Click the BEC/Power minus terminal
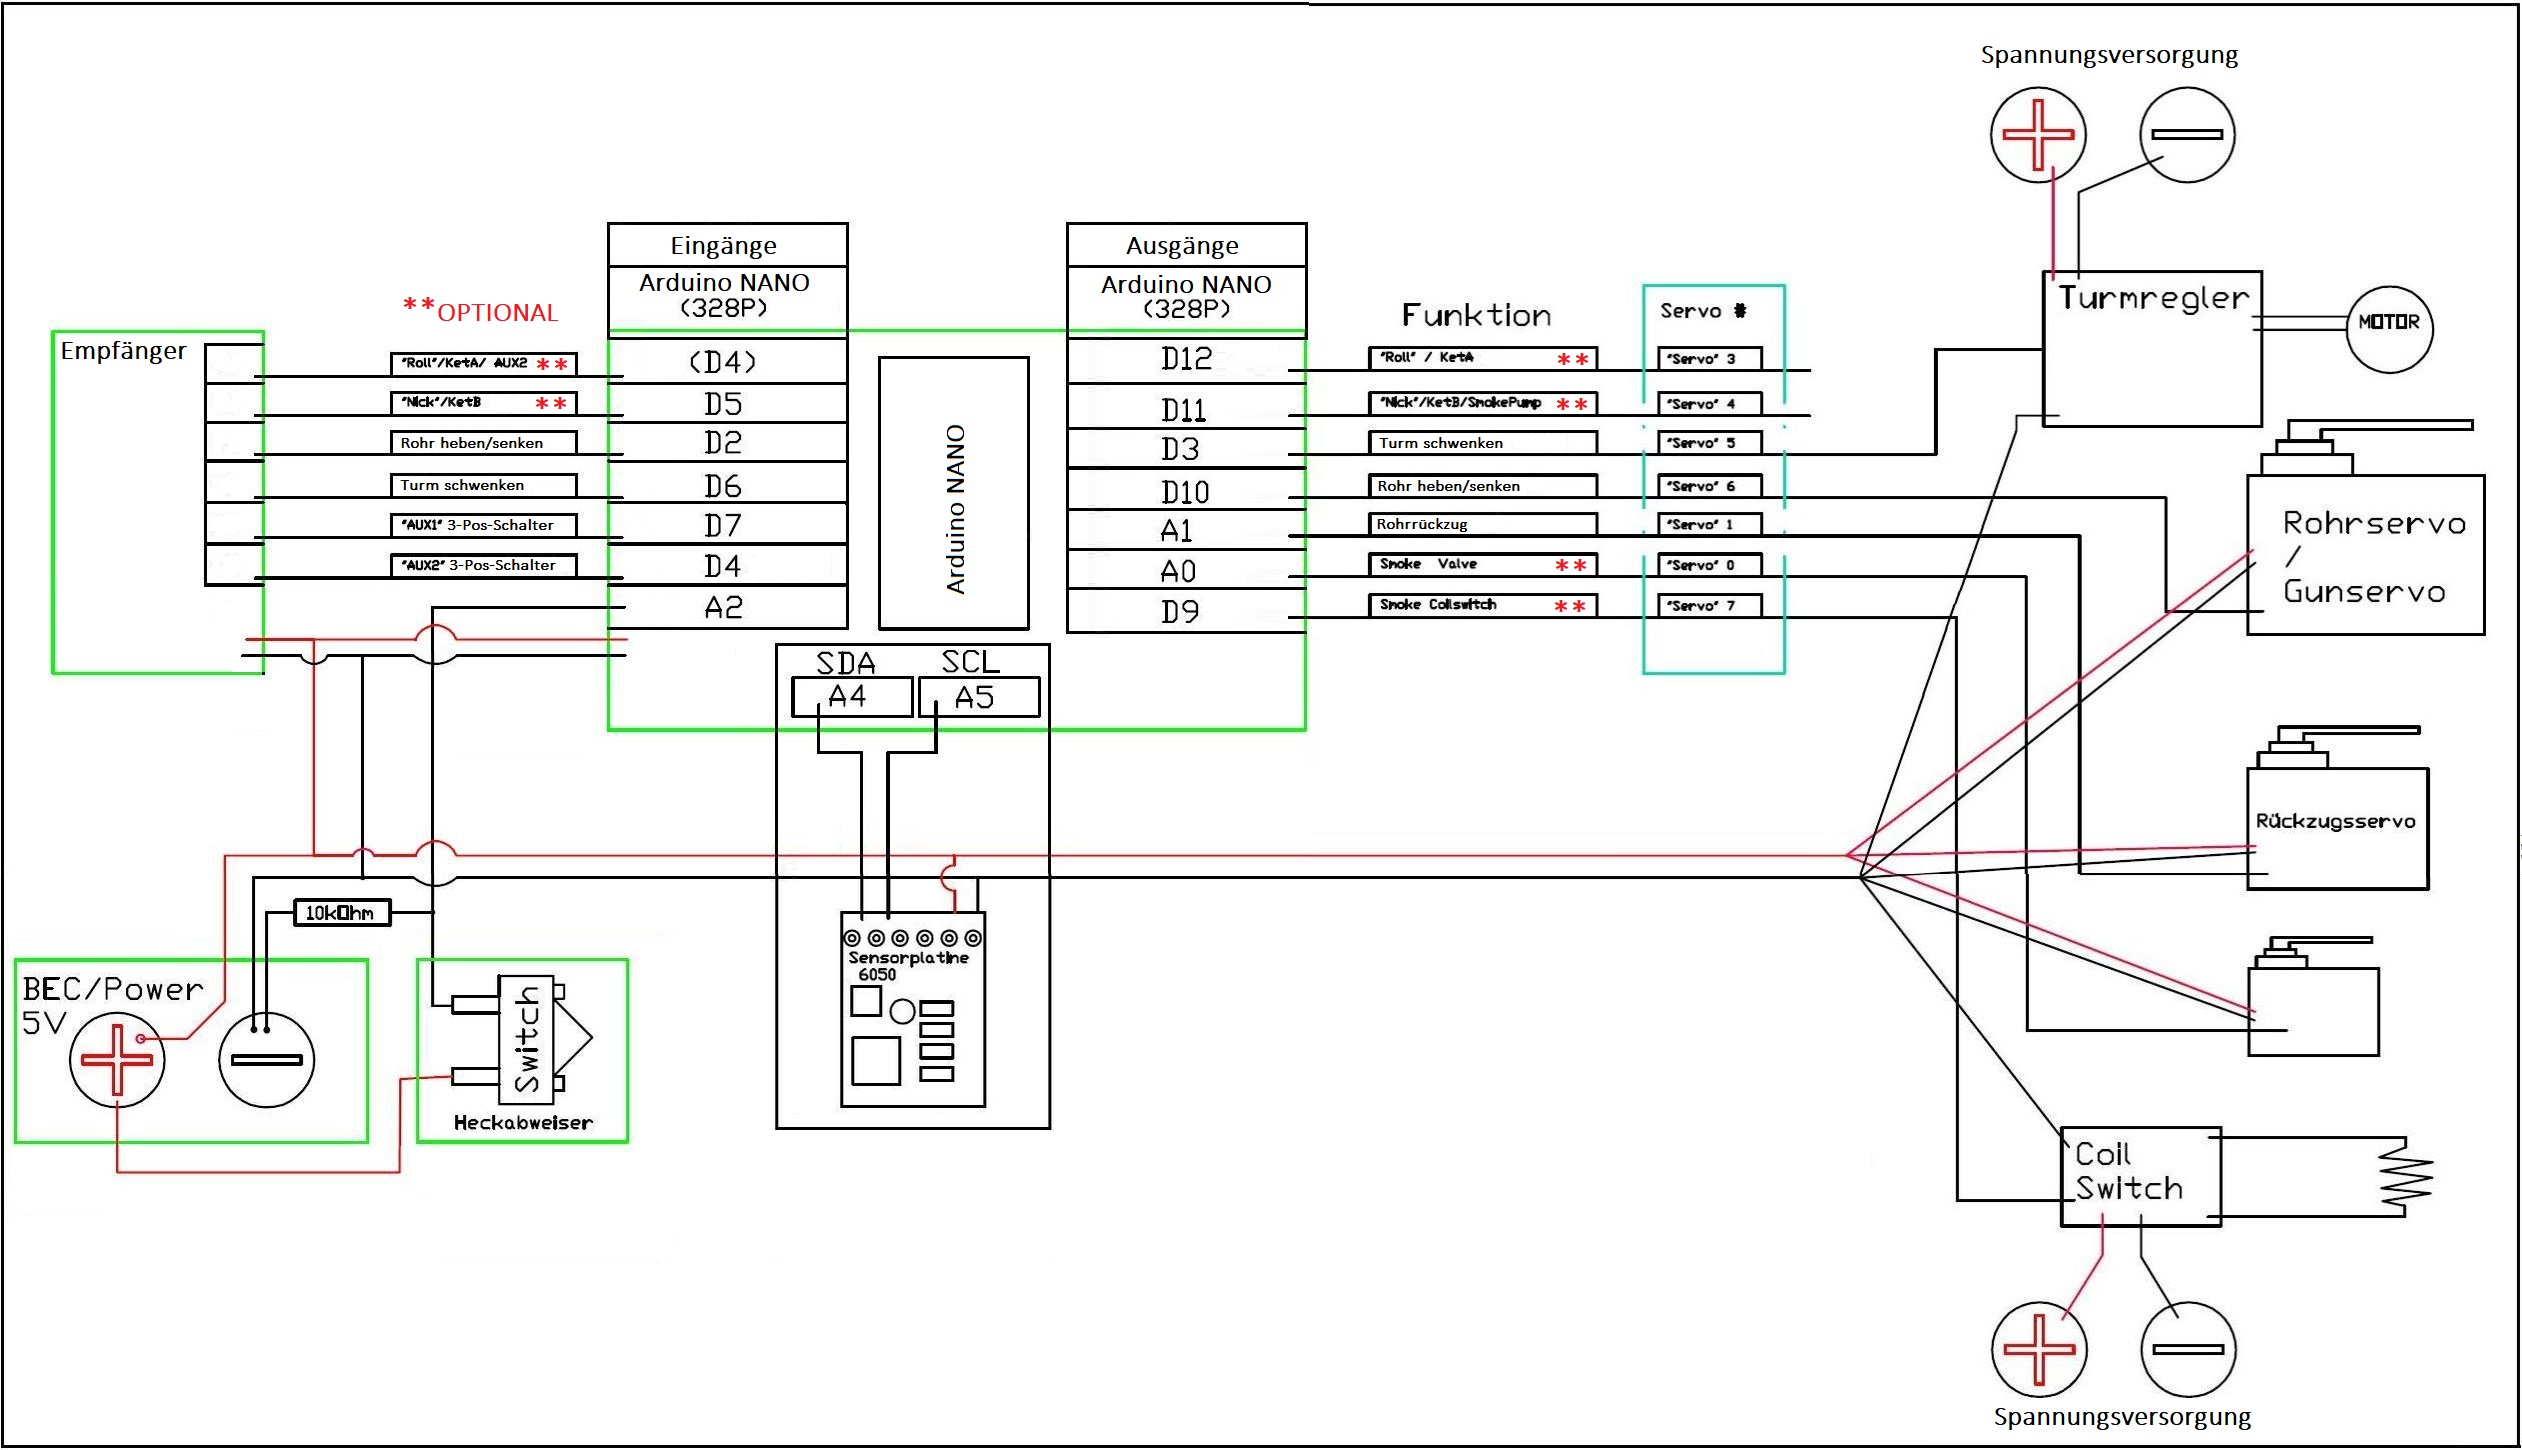Image resolution: width=2522 pixels, height=1450 pixels. coord(266,1059)
